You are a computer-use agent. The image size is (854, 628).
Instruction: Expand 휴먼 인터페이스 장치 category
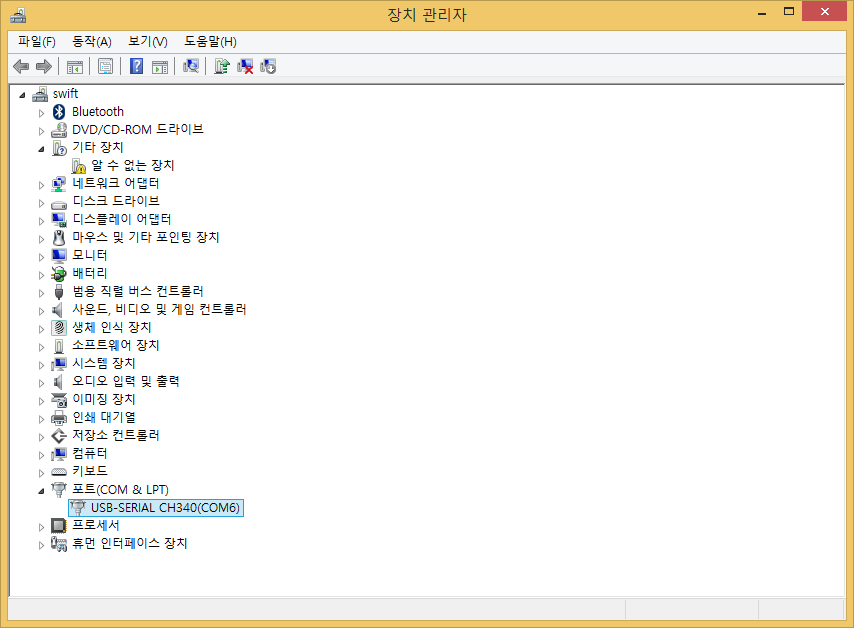[41, 545]
